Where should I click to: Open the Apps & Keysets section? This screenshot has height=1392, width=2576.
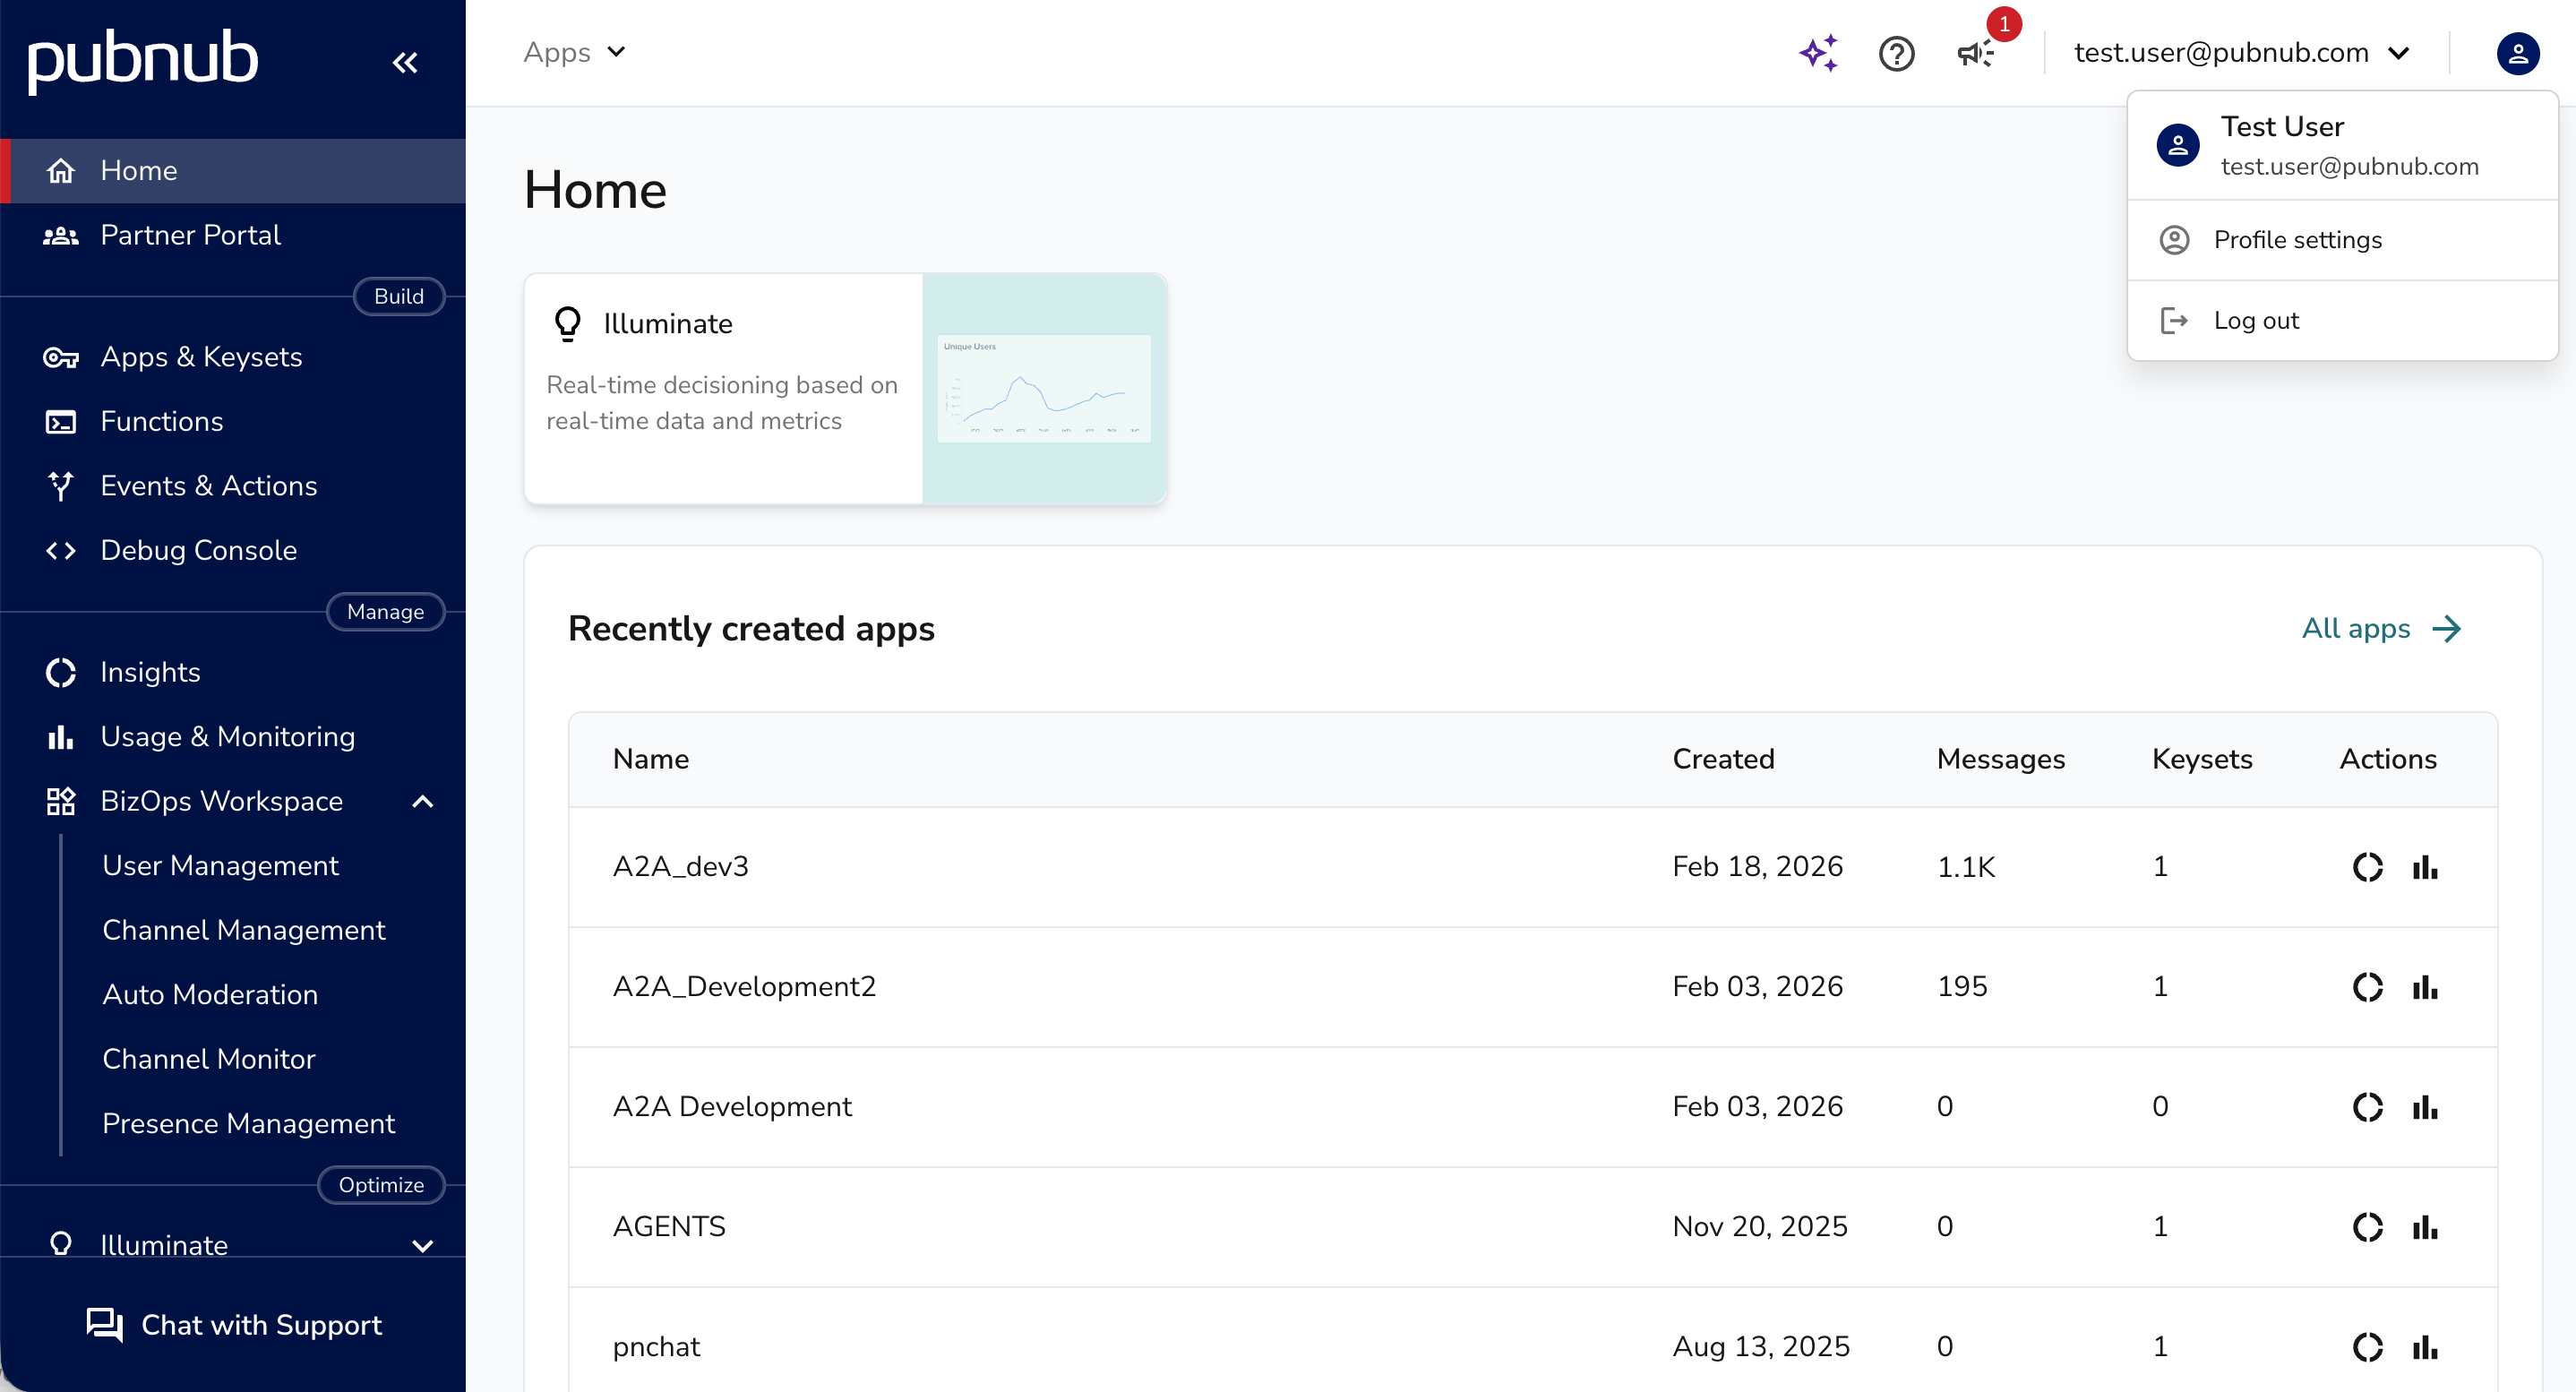(x=201, y=357)
